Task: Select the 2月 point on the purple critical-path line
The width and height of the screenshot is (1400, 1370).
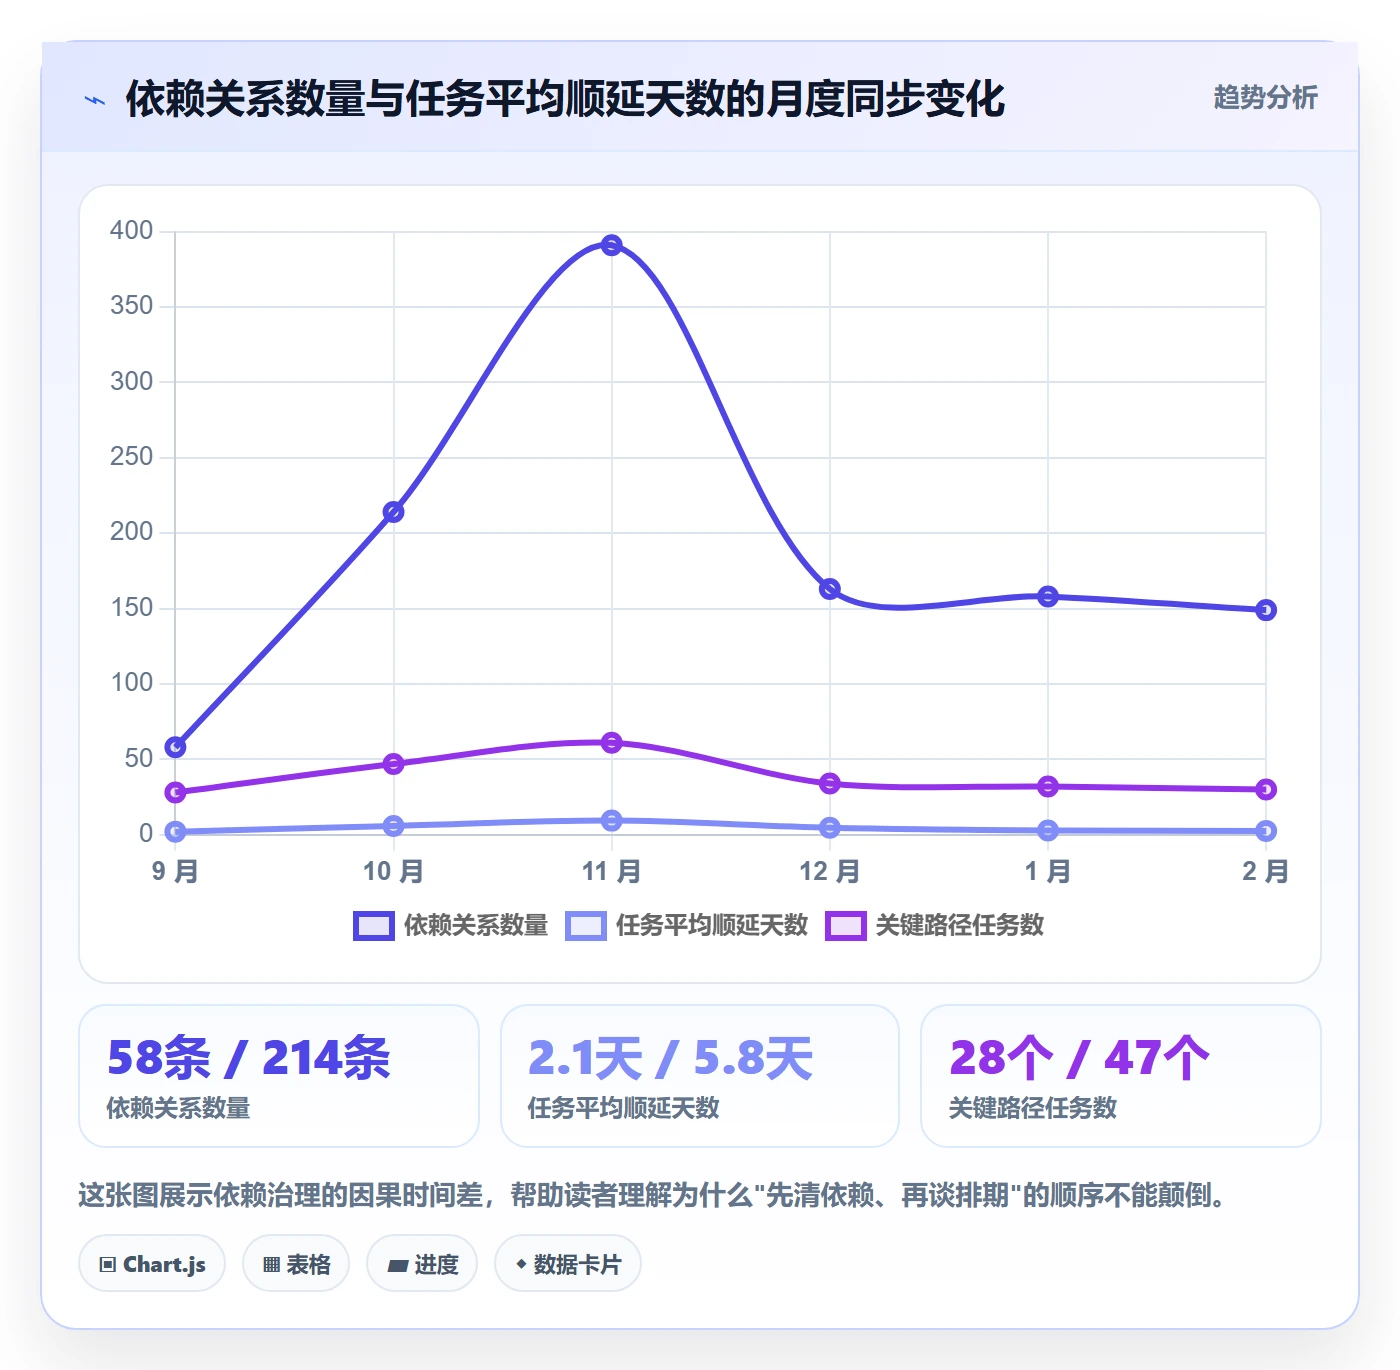Action: coord(1266,790)
